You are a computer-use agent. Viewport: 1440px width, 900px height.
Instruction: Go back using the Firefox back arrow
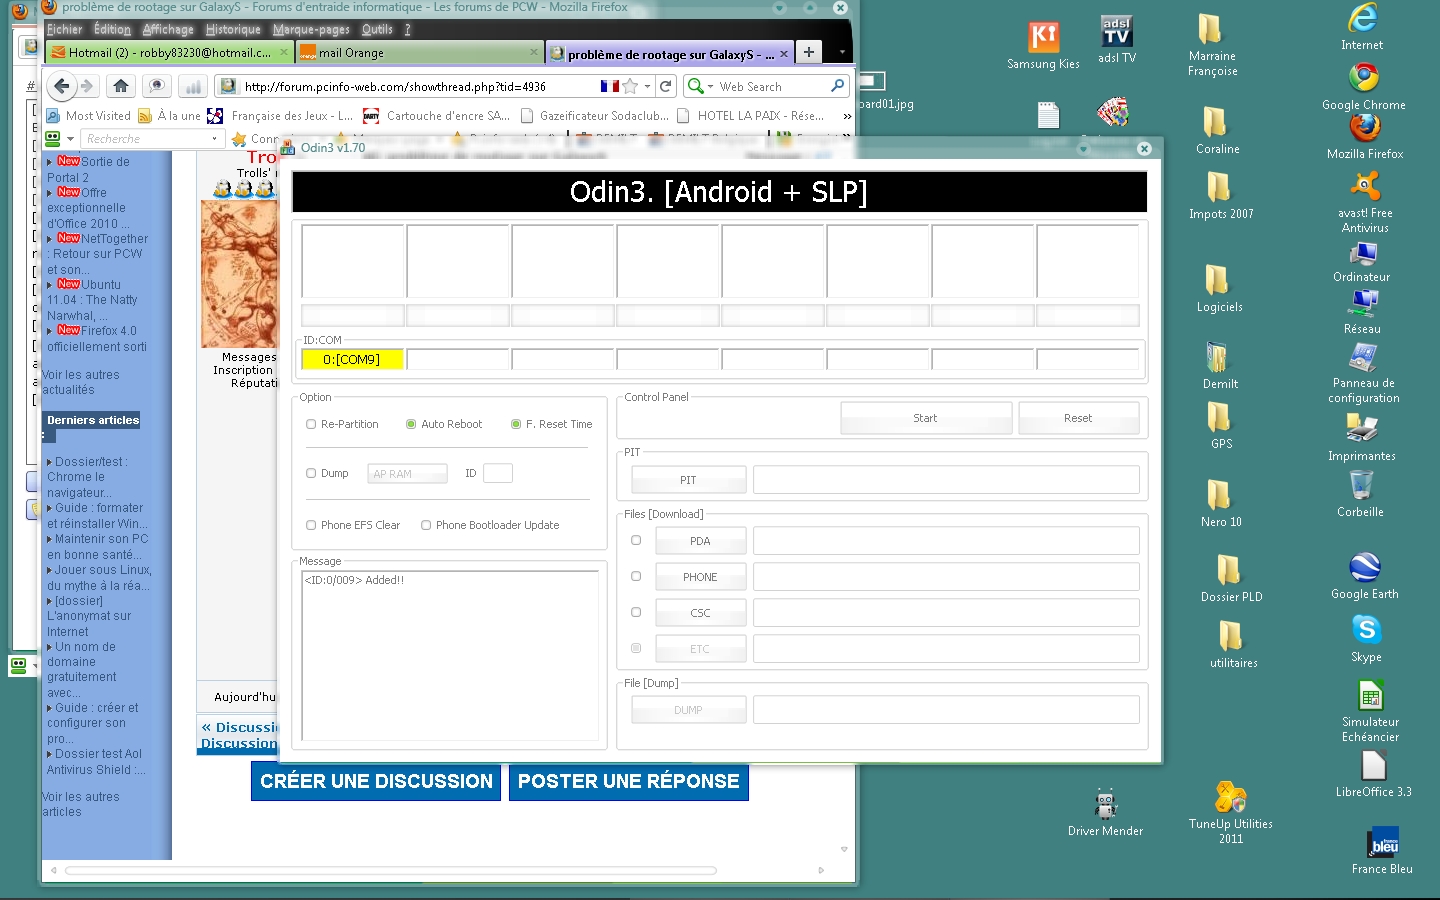click(x=62, y=86)
